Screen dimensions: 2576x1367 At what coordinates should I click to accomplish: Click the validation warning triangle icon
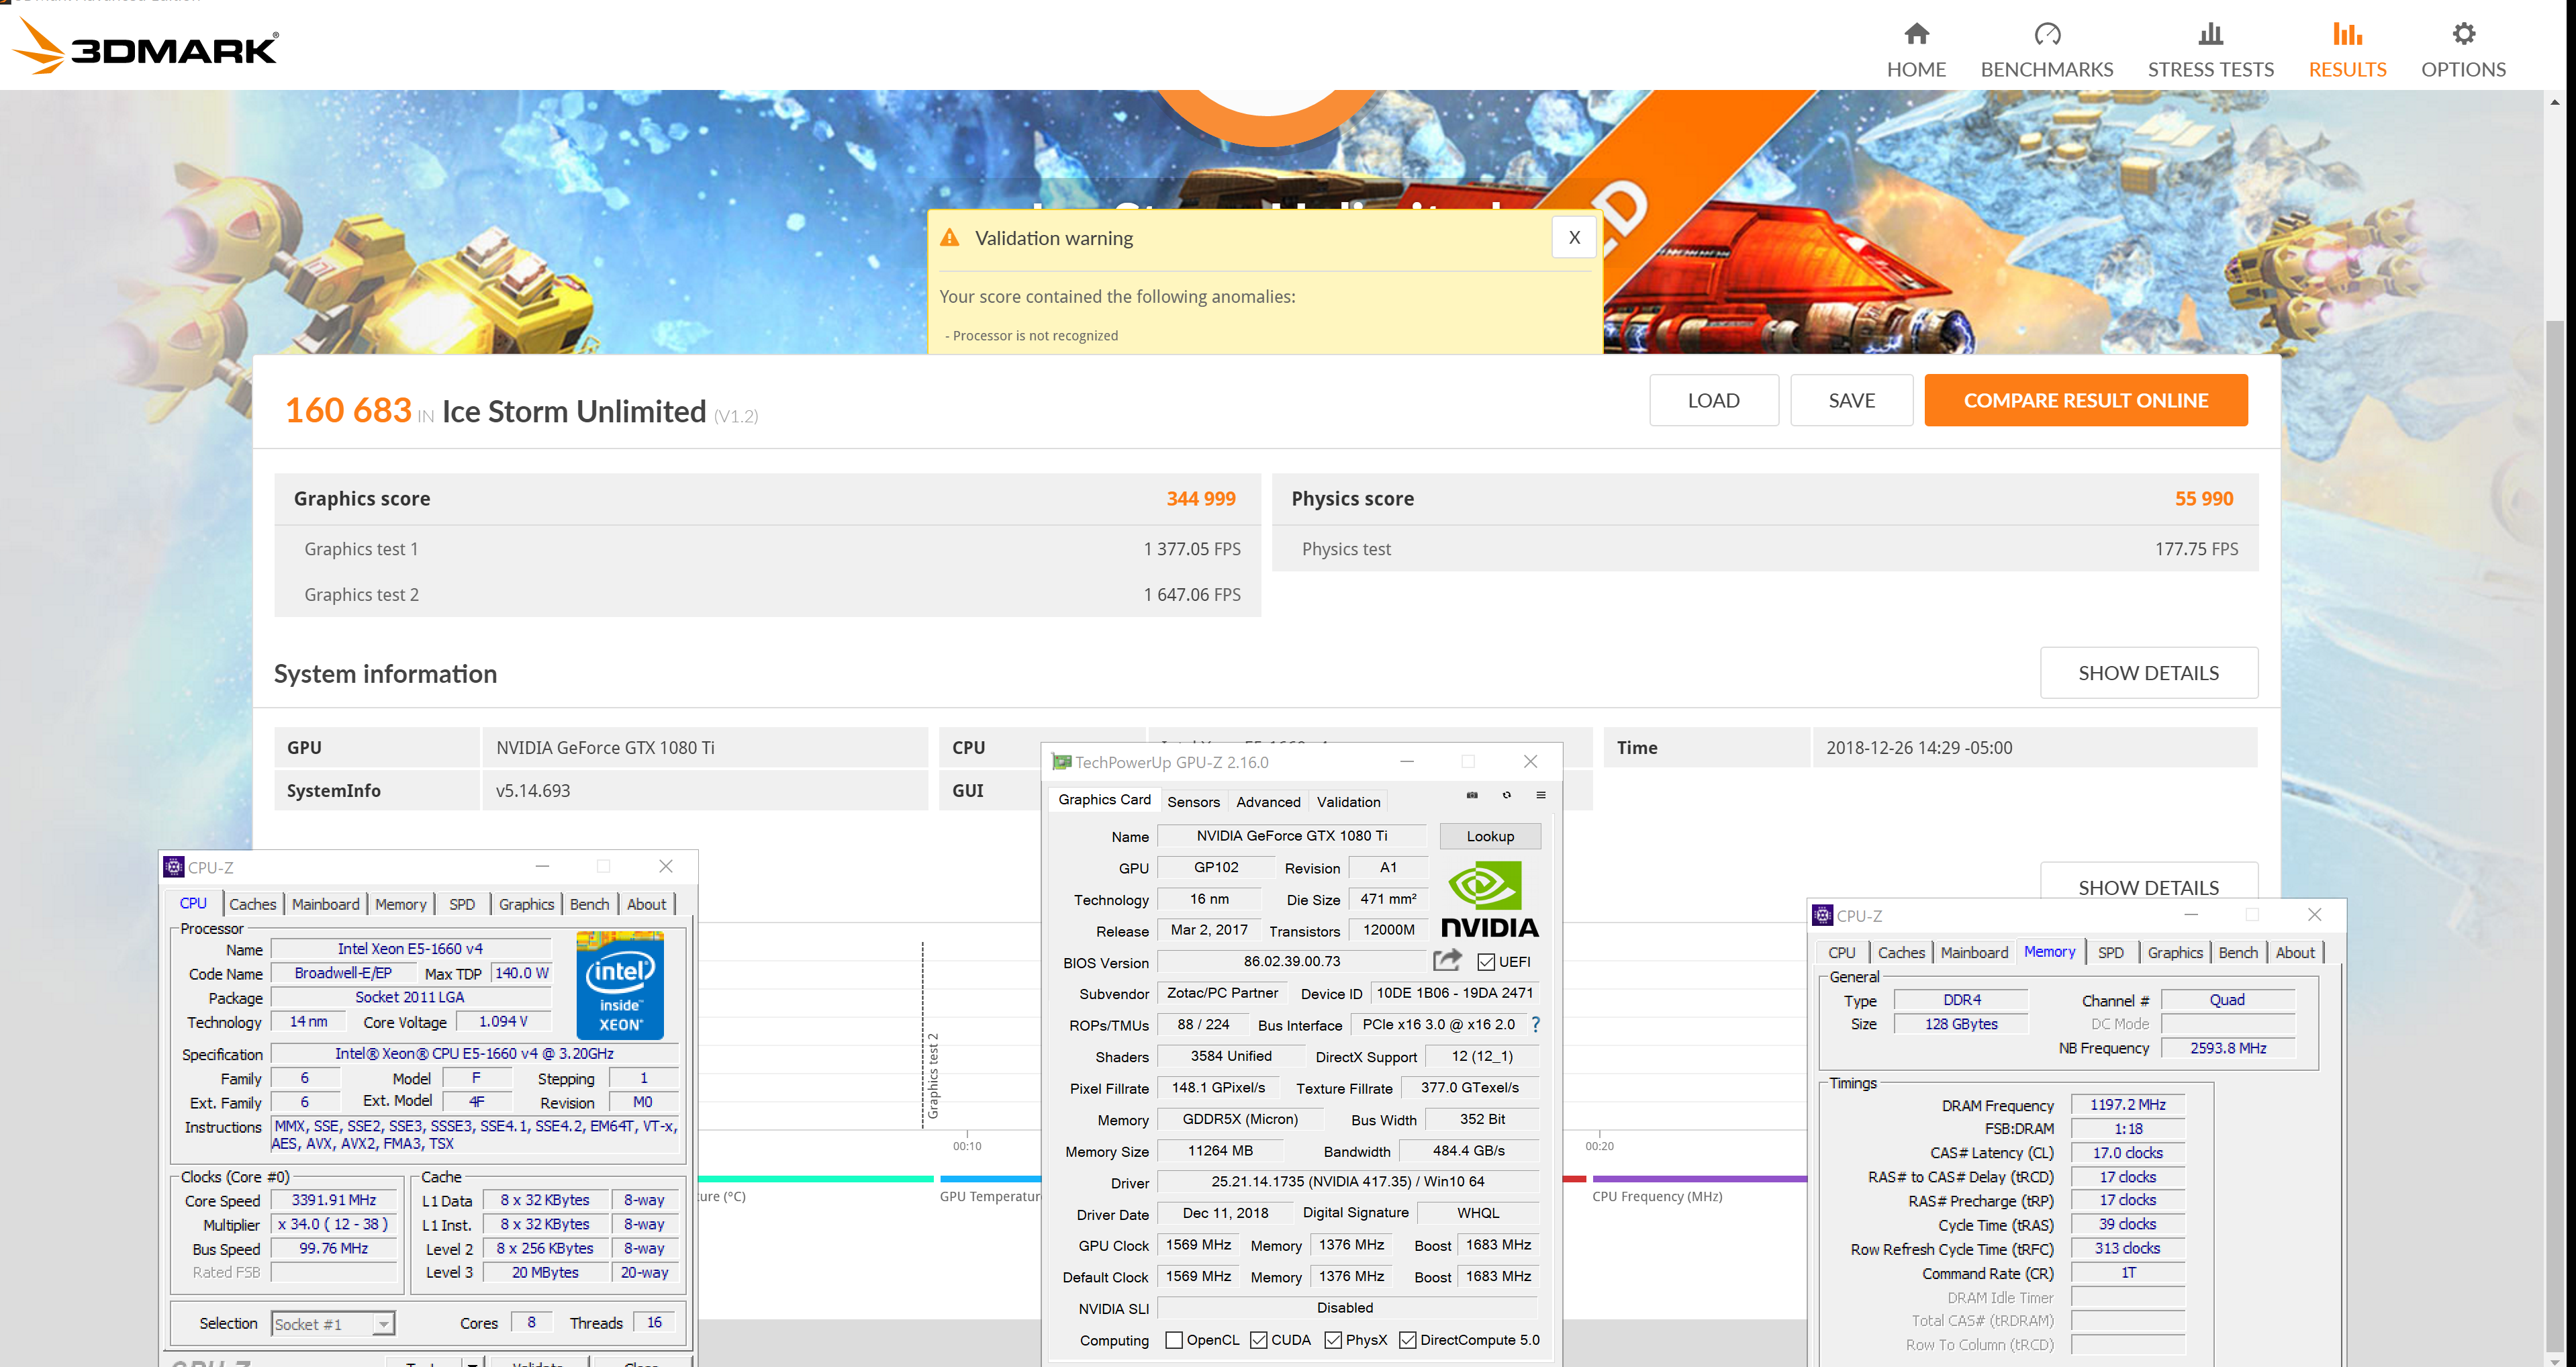click(x=950, y=238)
